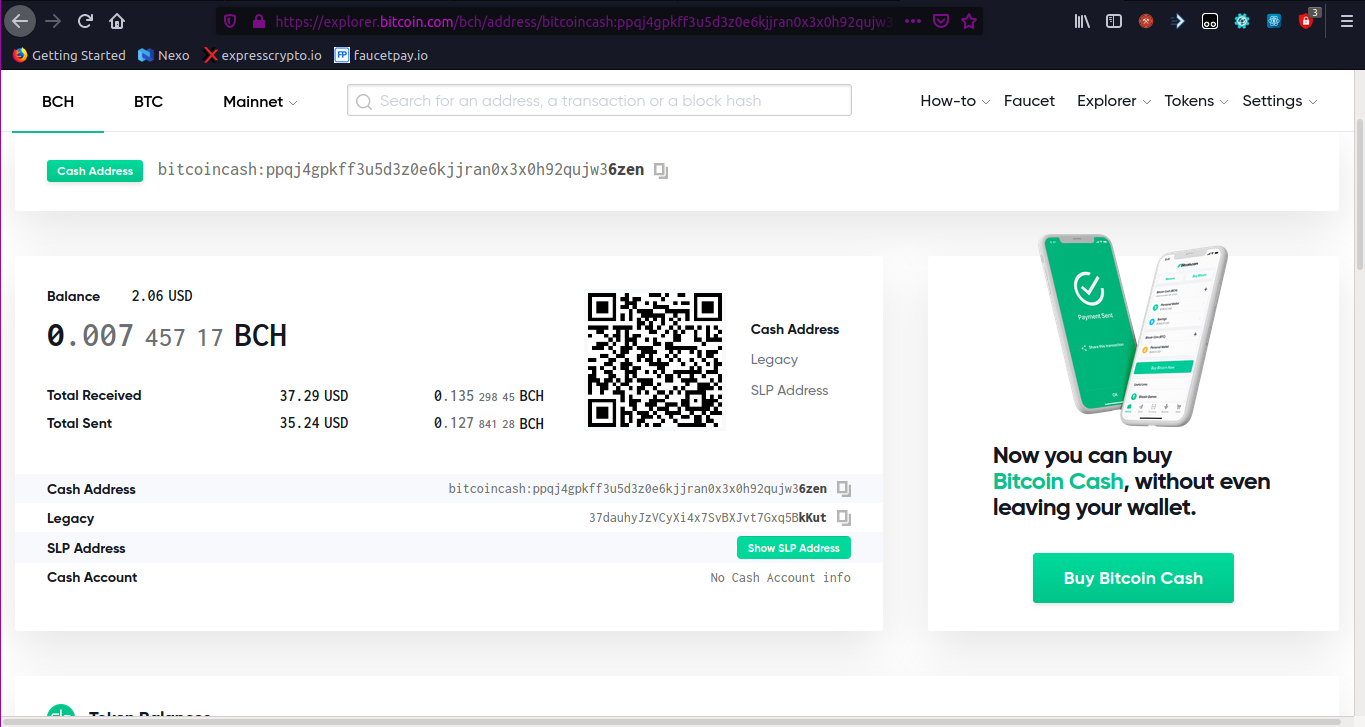The height and width of the screenshot is (727, 1365).
Task: Click the bitcoincash address text in the table row
Action: tap(638, 489)
